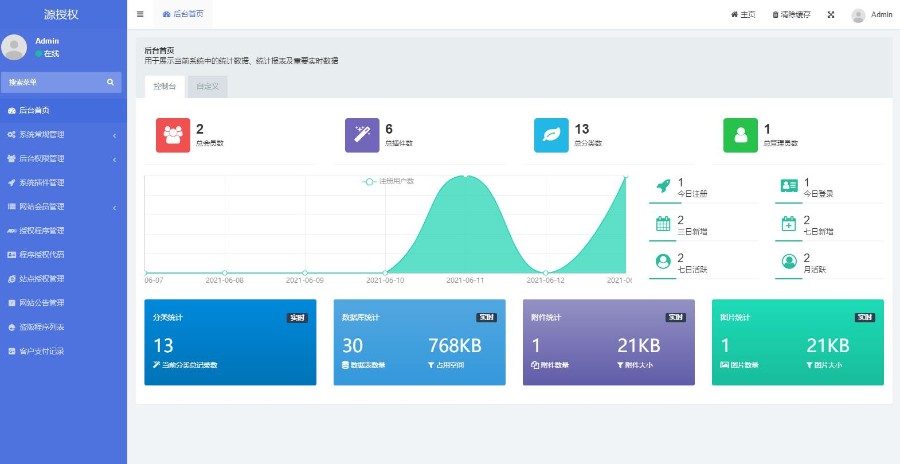Click the calendar icon for three-day additions
Image resolution: width=900 pixels, height=464 pixels.
click(x=662, y=224)
